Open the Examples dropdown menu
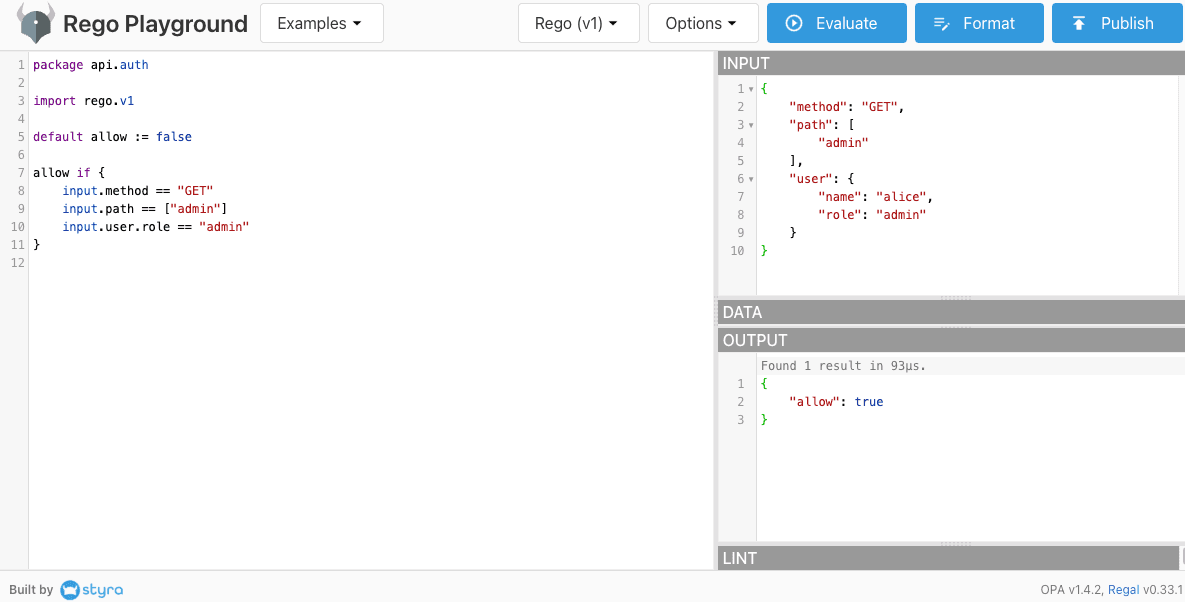This screenshot has height=602, width=1185. 321,23
